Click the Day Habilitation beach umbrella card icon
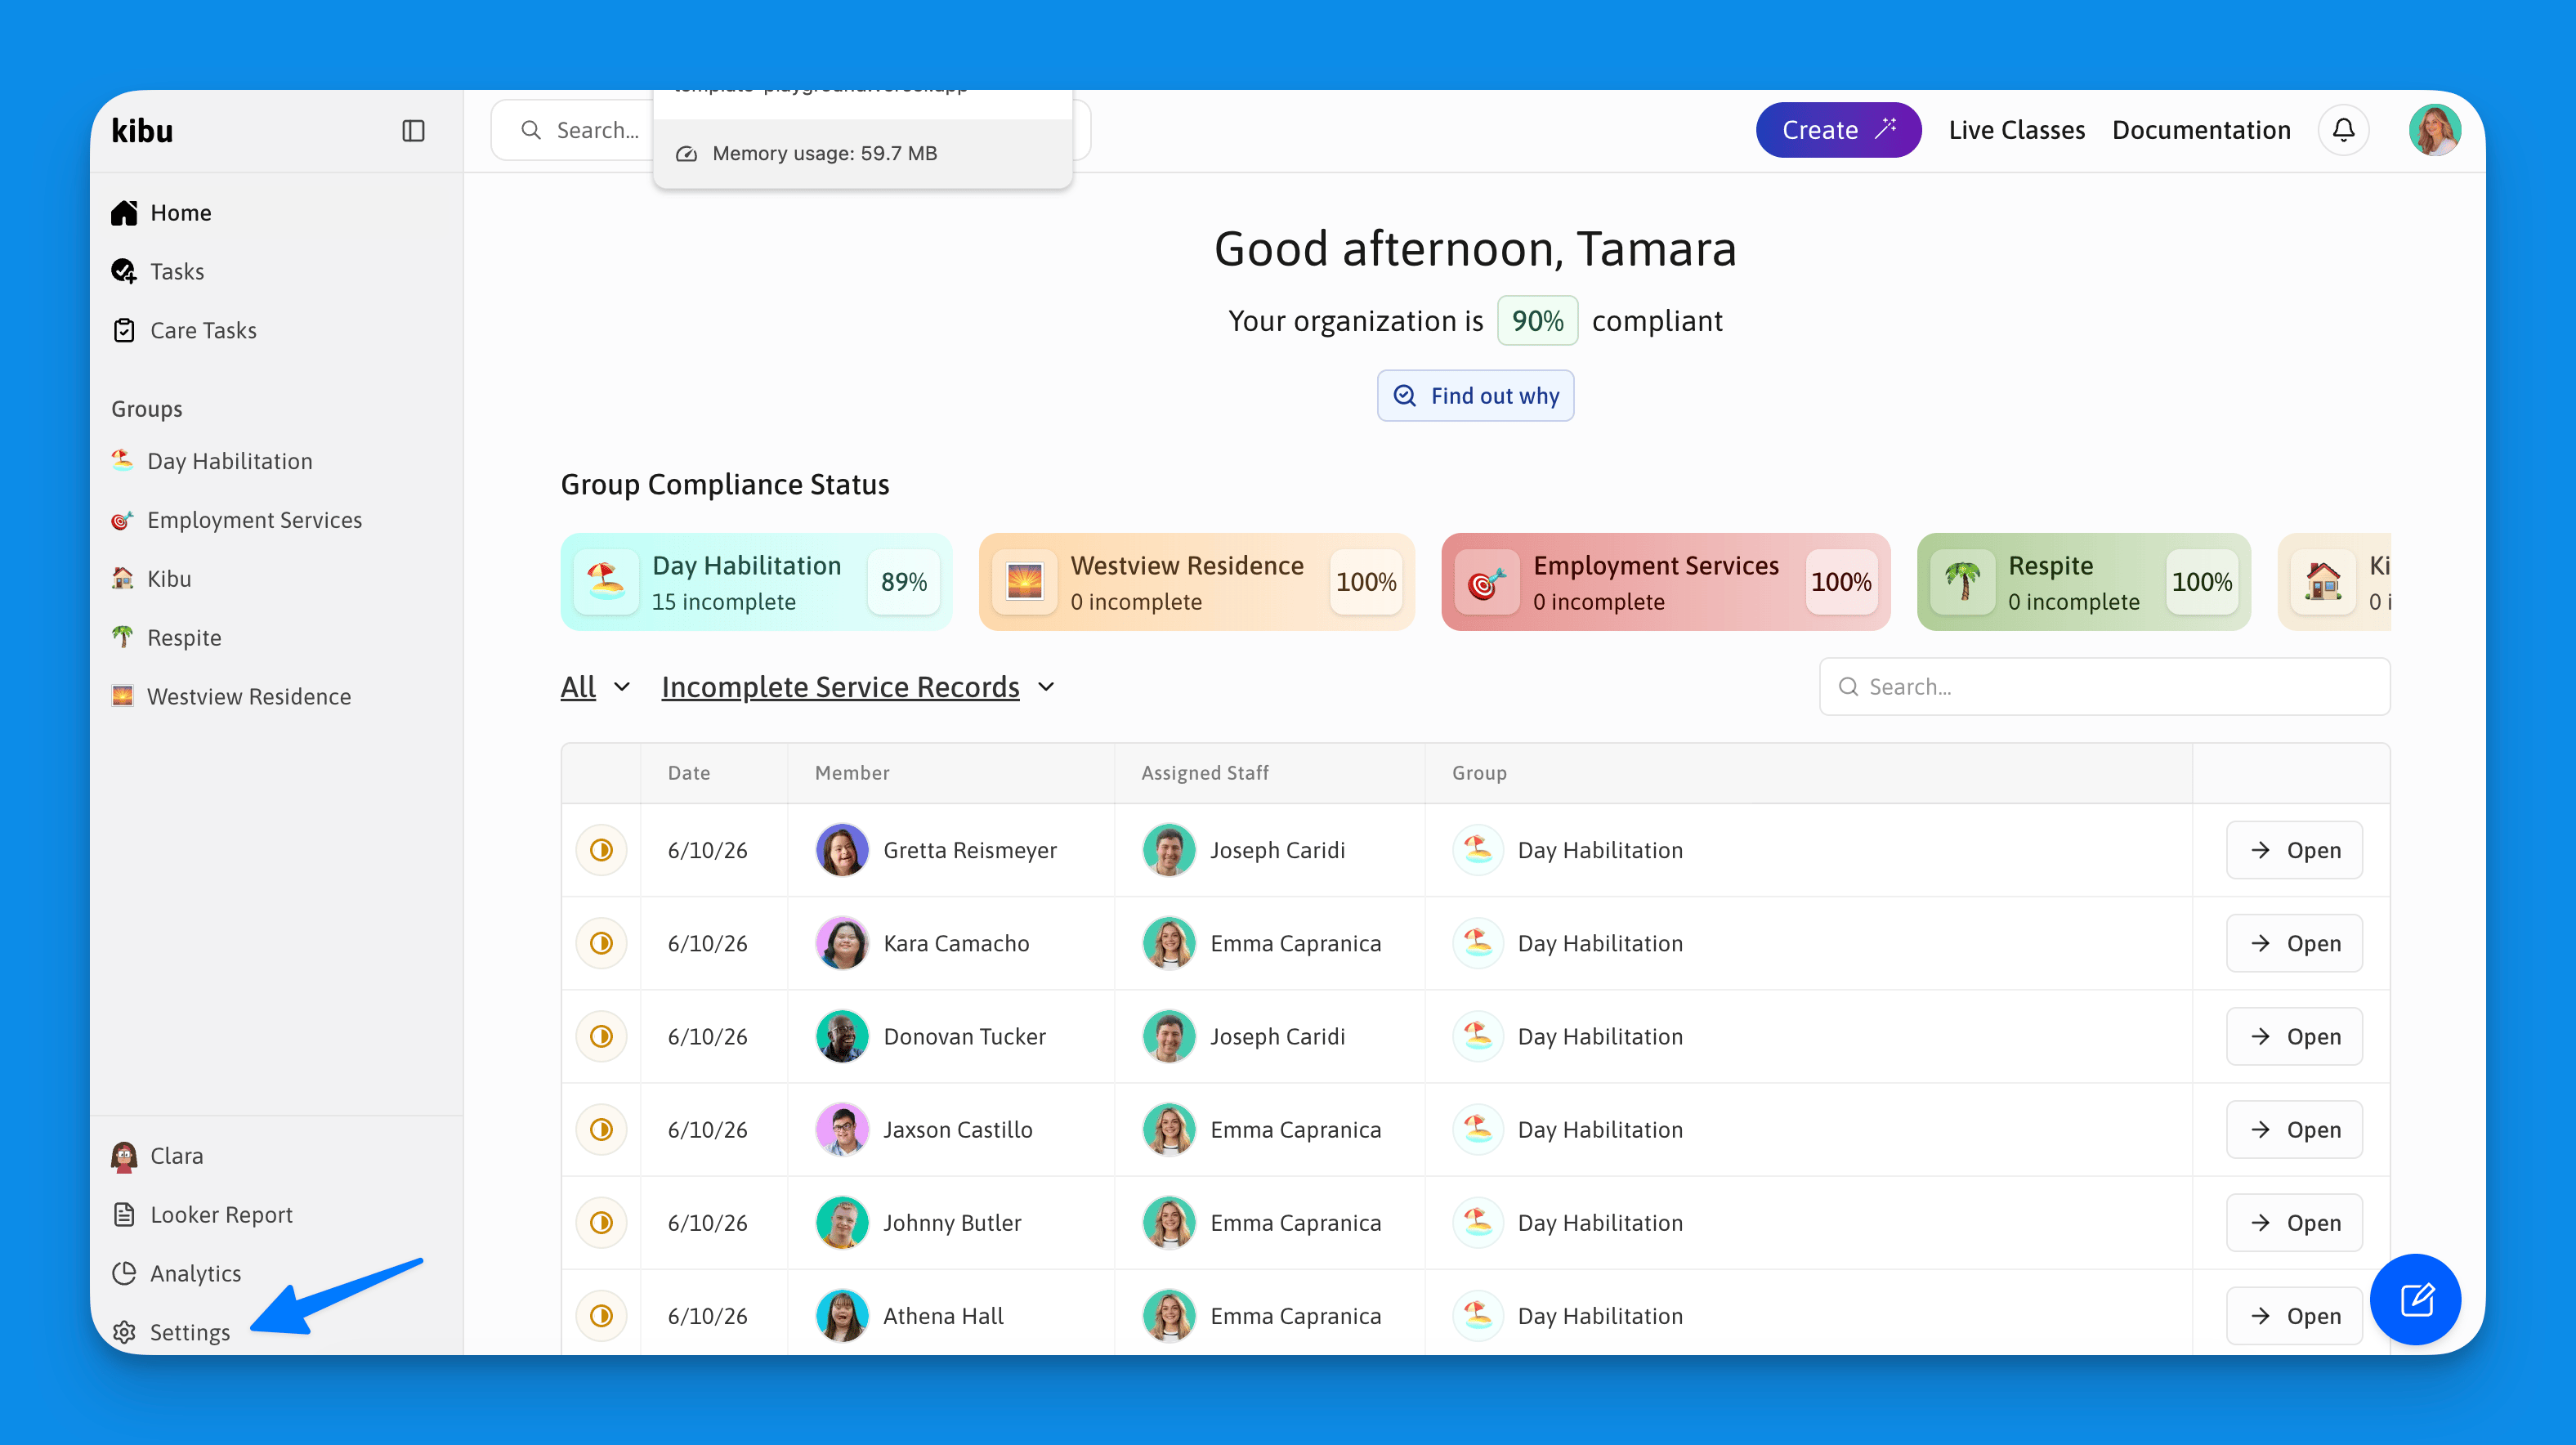Viewport: 2576px width, 1445px height. coord(606,582)
